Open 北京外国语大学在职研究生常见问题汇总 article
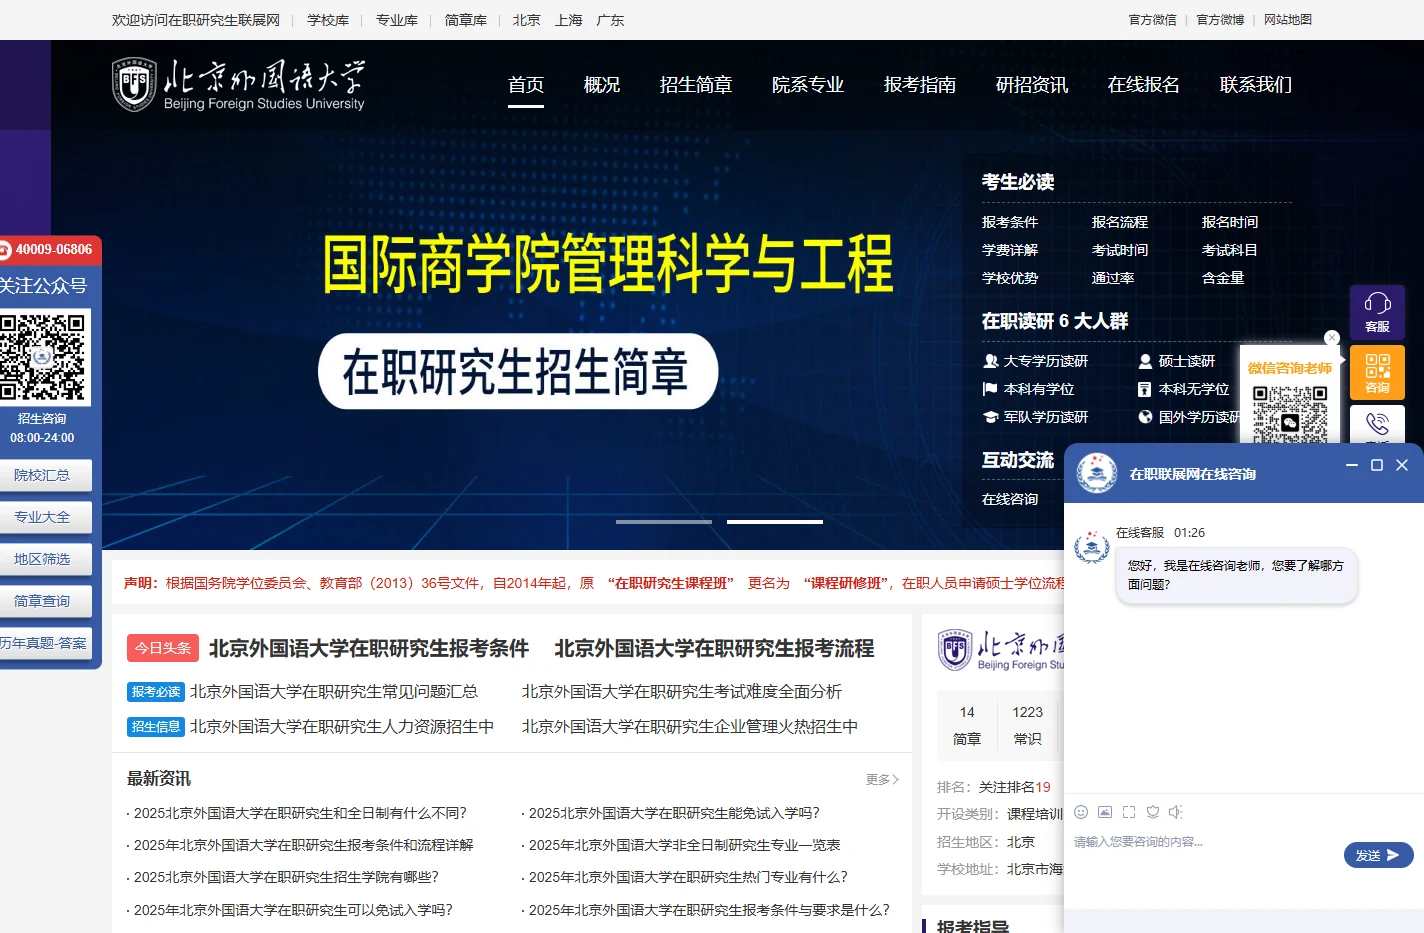 point(334,691)
